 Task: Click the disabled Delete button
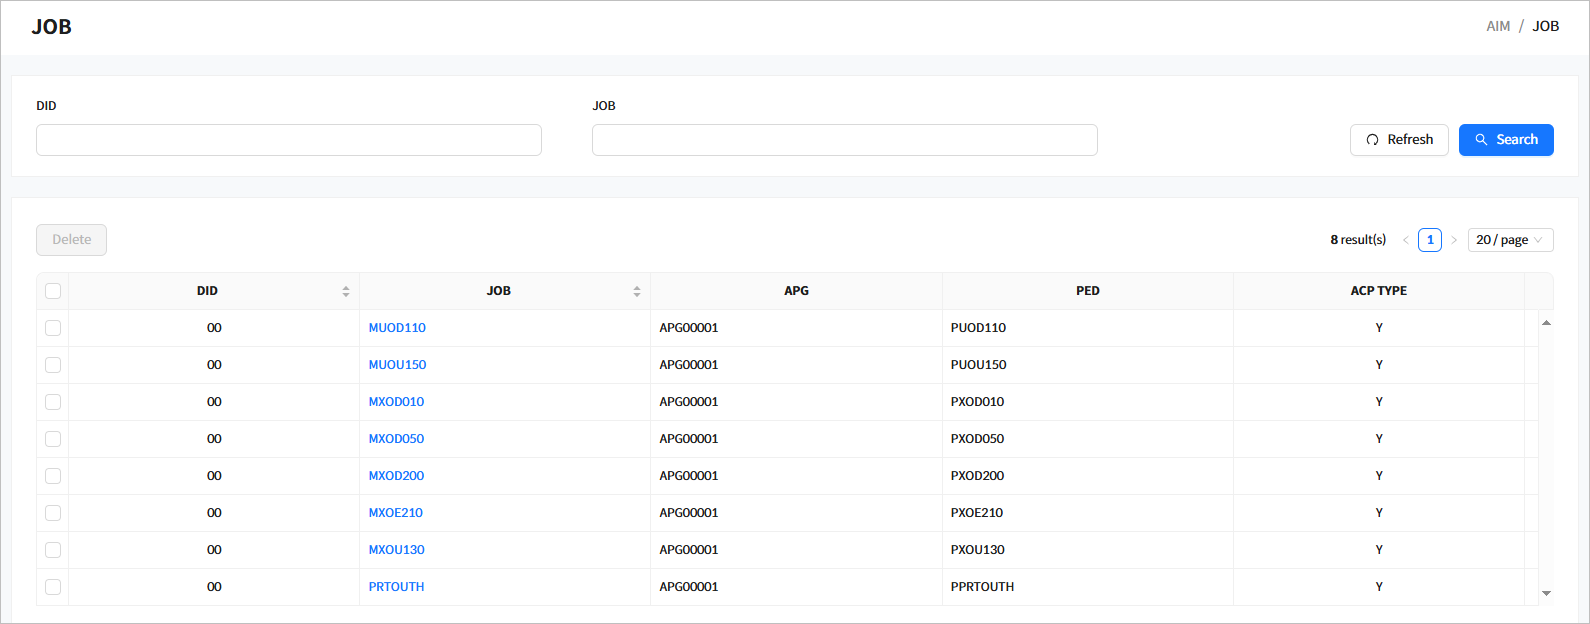(x=71, y=240)
